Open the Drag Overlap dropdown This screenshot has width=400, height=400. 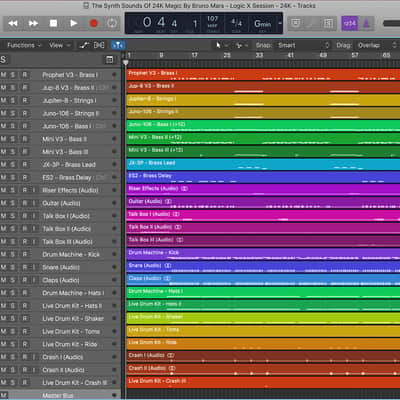pyautogui.click(x=377, y=45)
